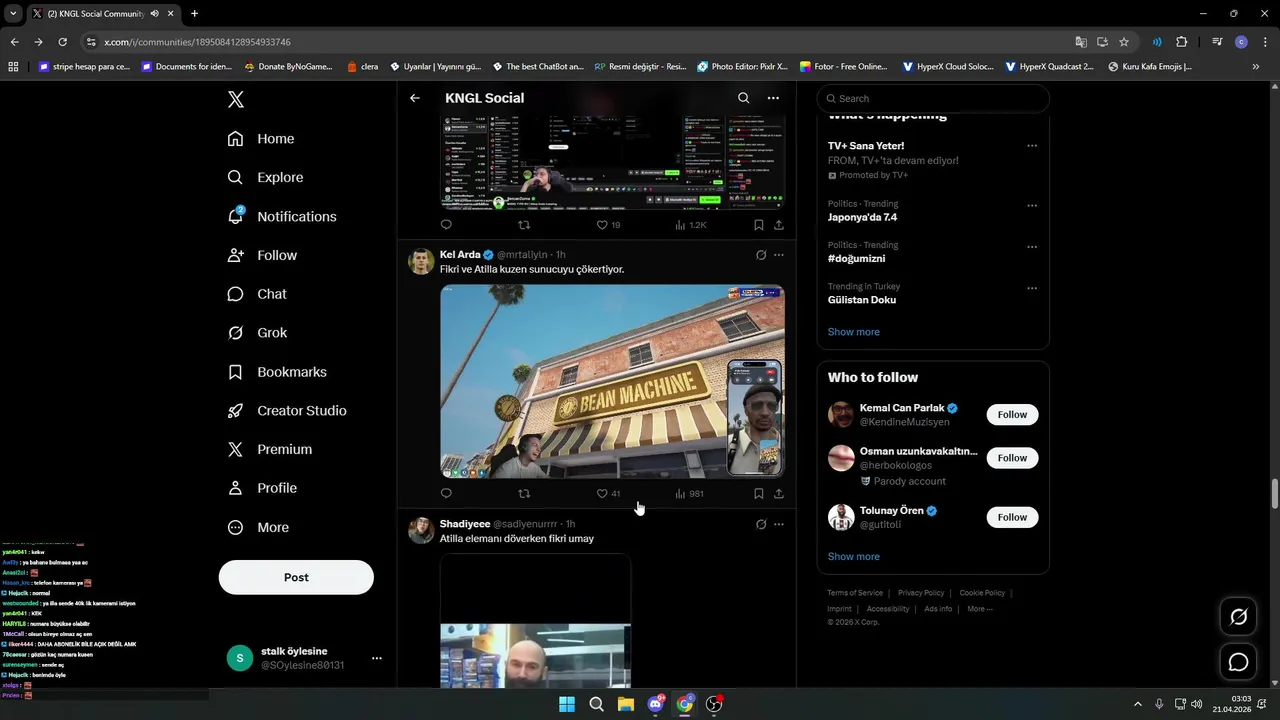Image resolution: width=1280 pixels, height=720 pixels.
Task: Go back from KNGL Social community
Action: (415, 98)
